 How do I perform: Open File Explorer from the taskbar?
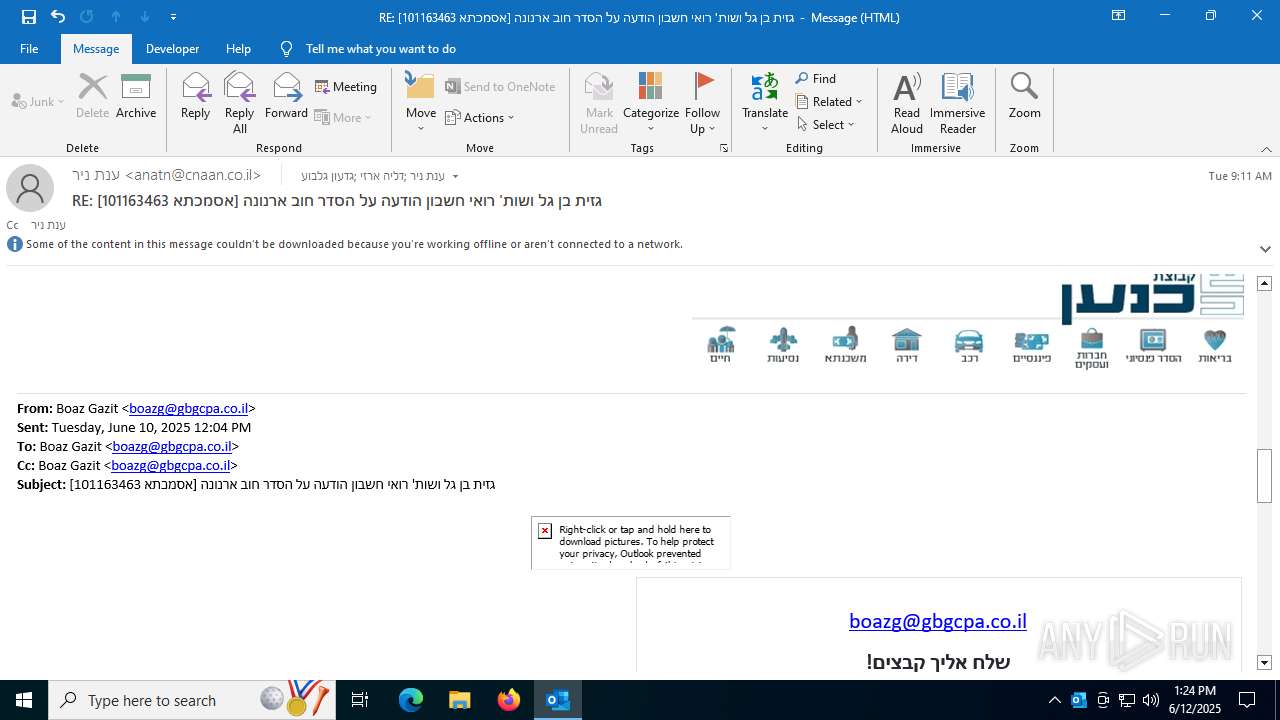(459, 700)
